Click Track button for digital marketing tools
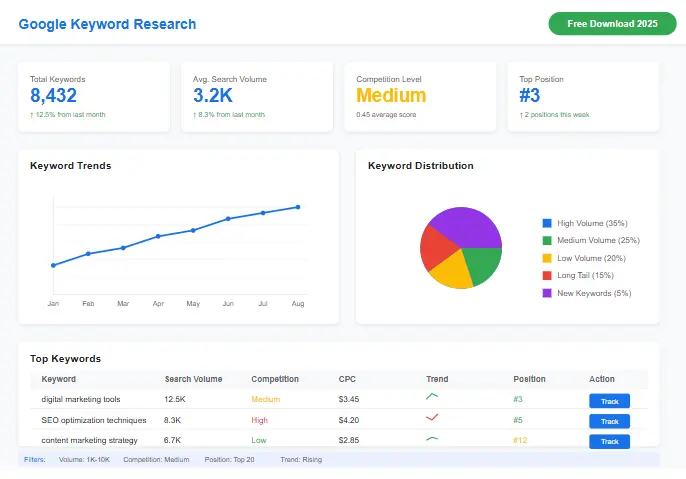 coord(609,400)
